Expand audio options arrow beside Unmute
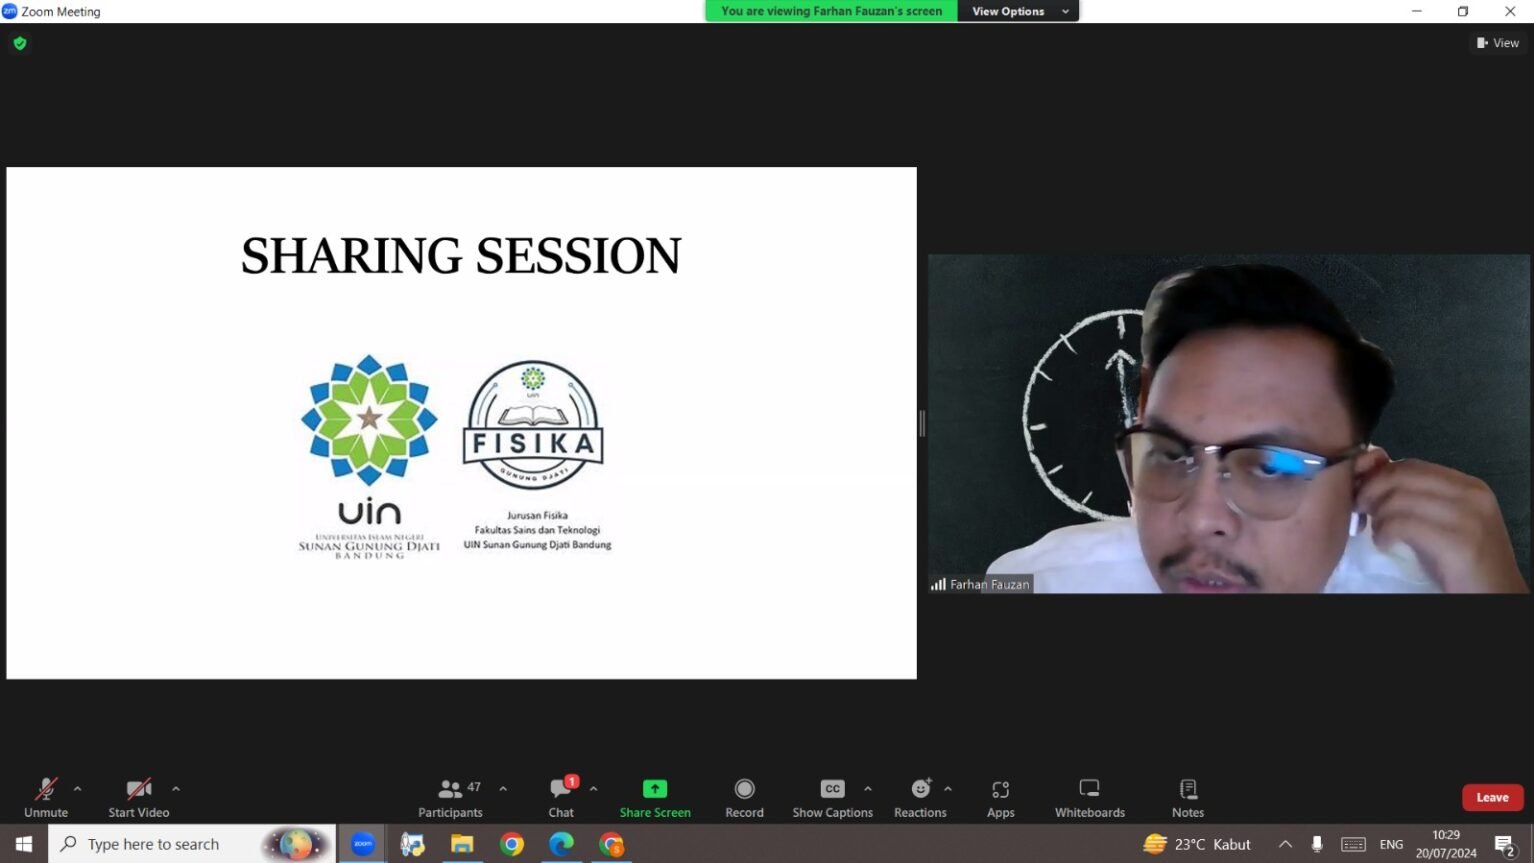This screenshot has height=863, width=1534. (x=78, y=789)
